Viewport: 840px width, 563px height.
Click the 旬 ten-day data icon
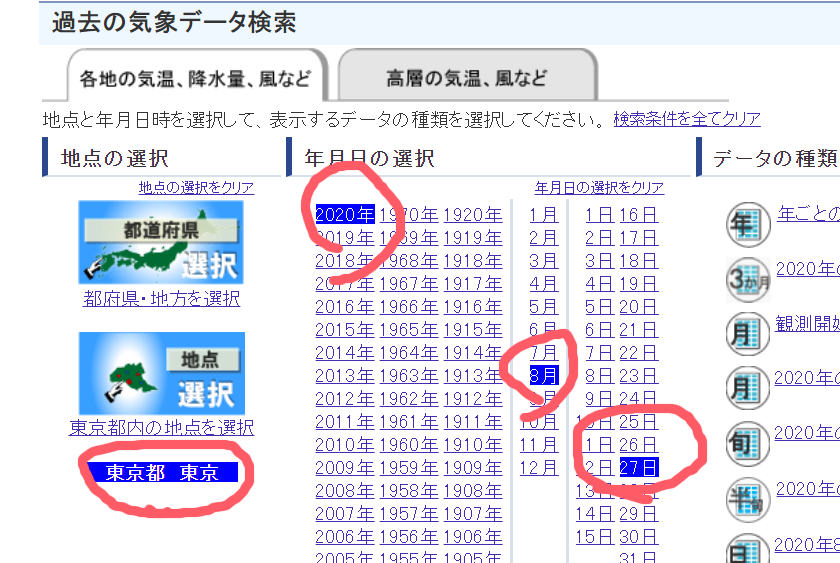[x=748, y=444]
